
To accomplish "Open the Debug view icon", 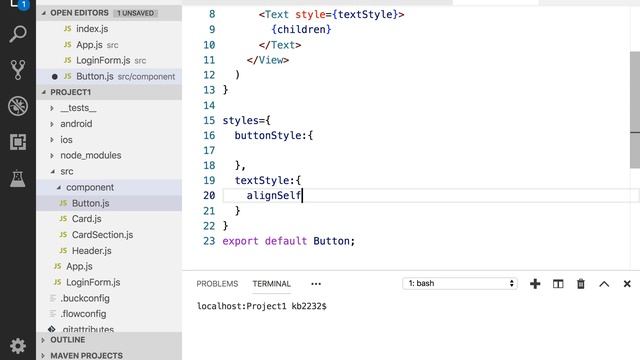I will tap(18, 106).
